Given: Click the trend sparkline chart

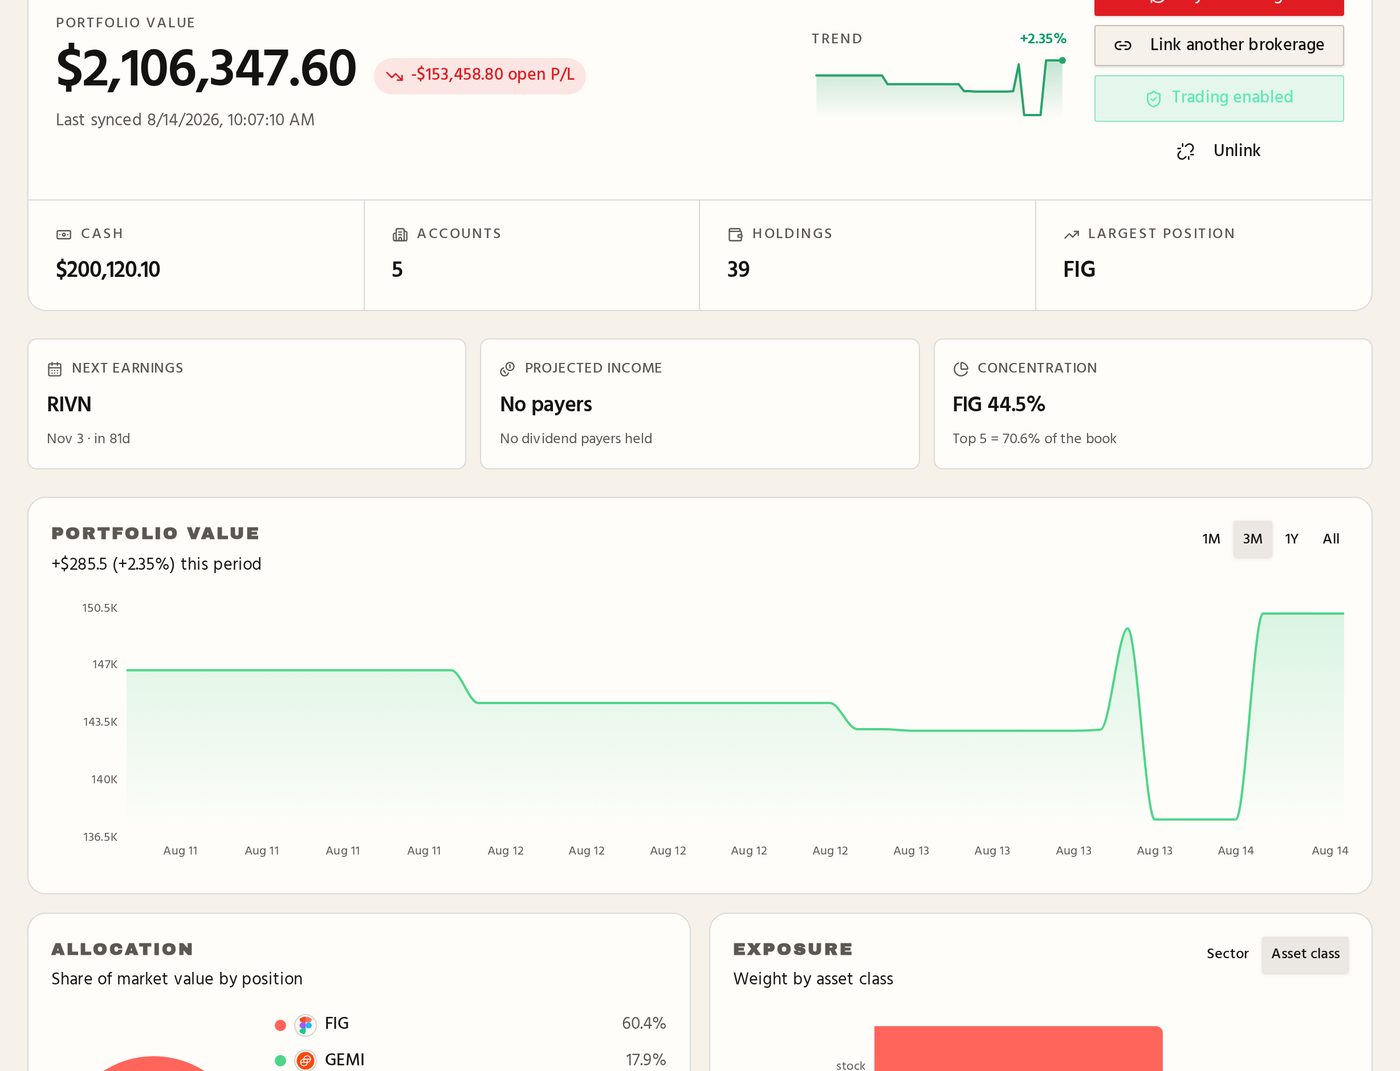Looking at the screenshot, I should pos(939,87).
